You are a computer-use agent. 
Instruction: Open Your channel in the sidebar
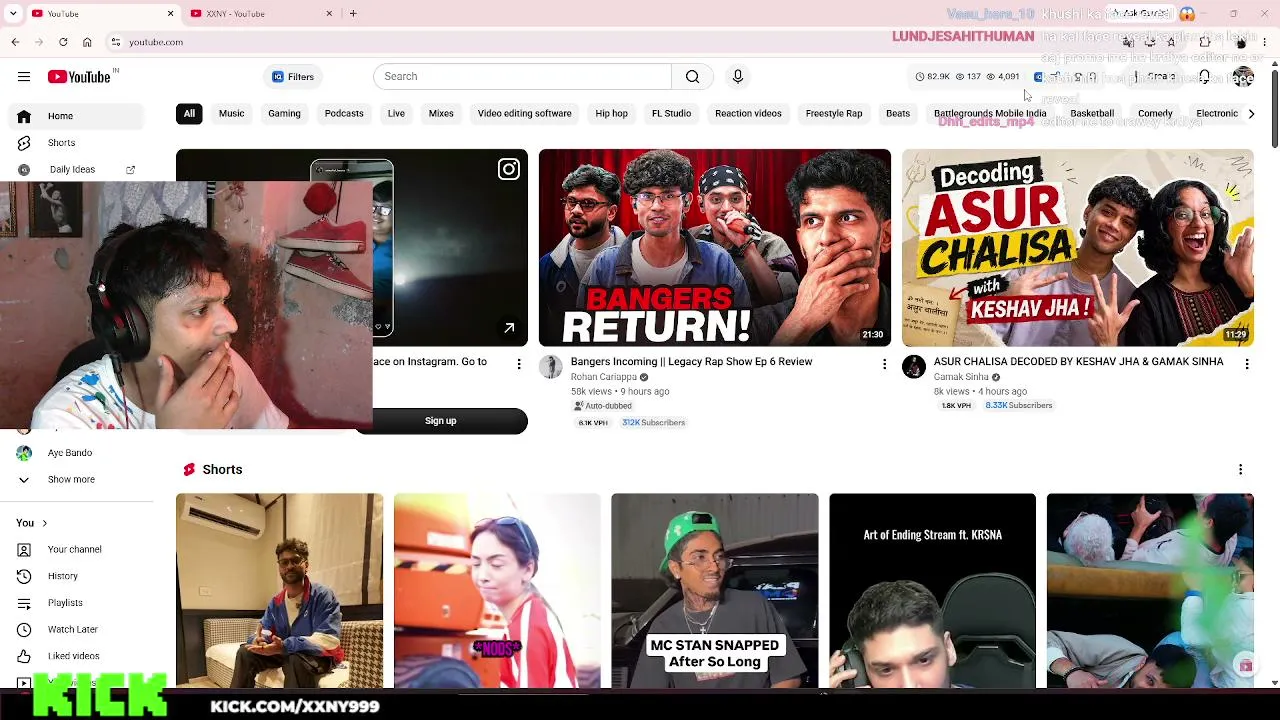77,550
